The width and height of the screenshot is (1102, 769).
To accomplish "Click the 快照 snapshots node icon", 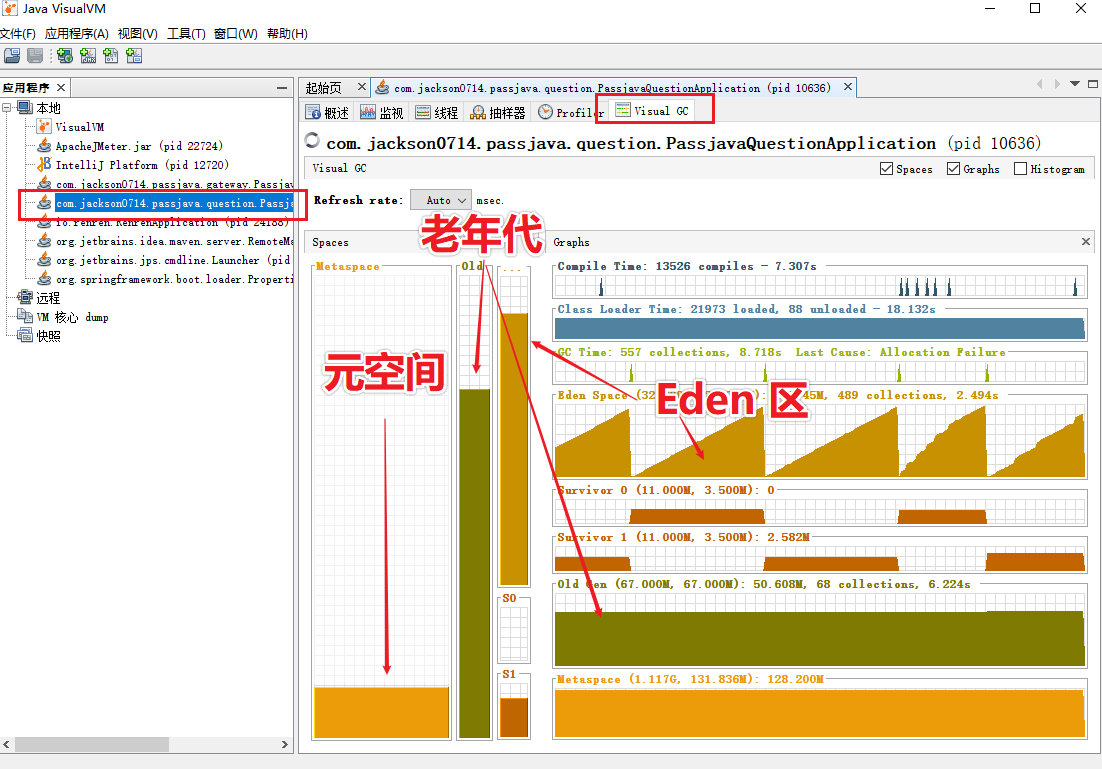I will point(25,336).
